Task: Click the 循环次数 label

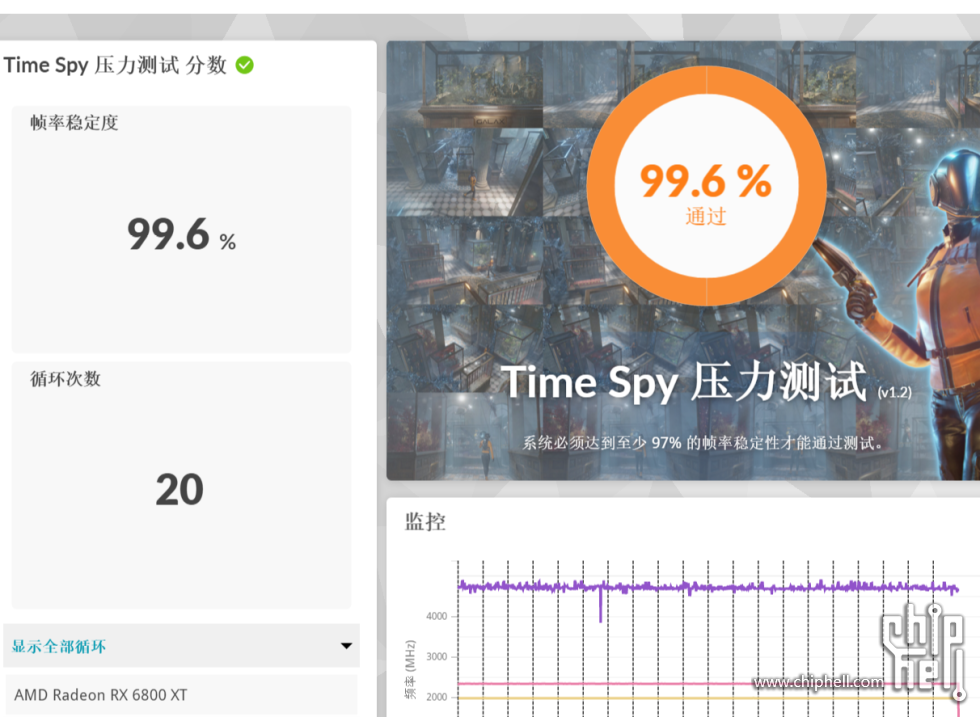Action: 65,378
